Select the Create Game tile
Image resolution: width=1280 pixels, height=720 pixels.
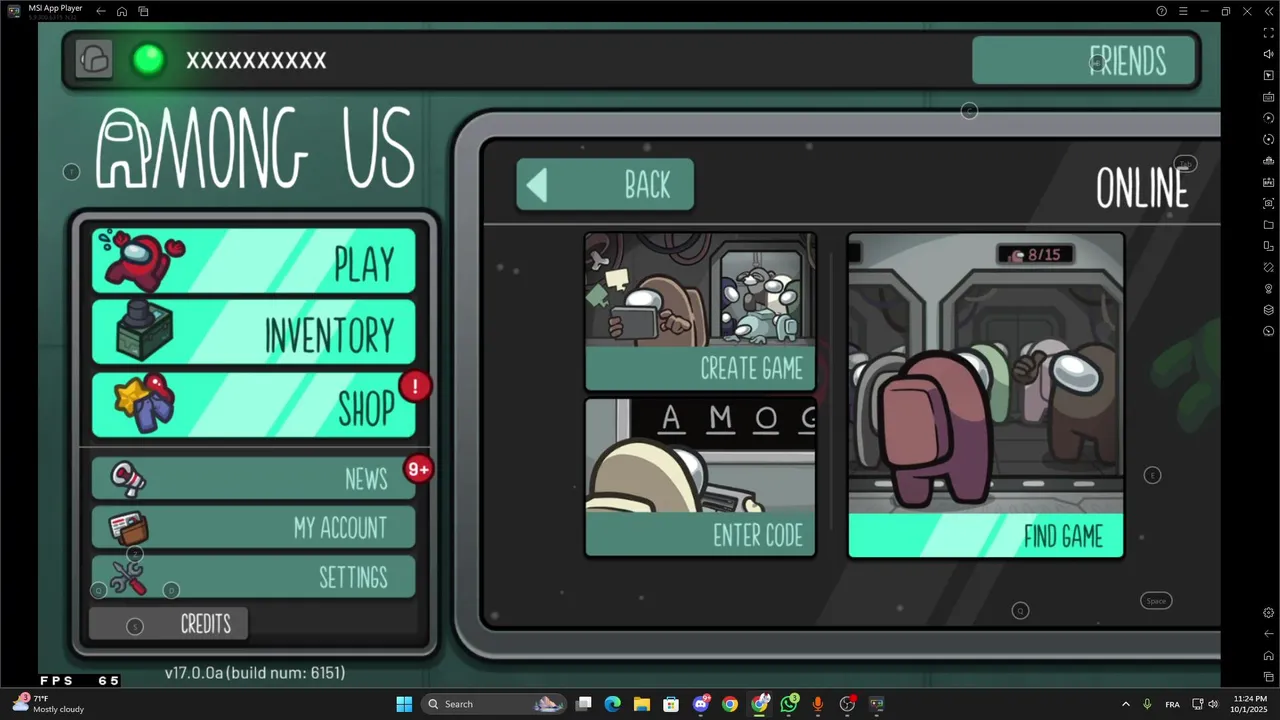click(700, 311)
